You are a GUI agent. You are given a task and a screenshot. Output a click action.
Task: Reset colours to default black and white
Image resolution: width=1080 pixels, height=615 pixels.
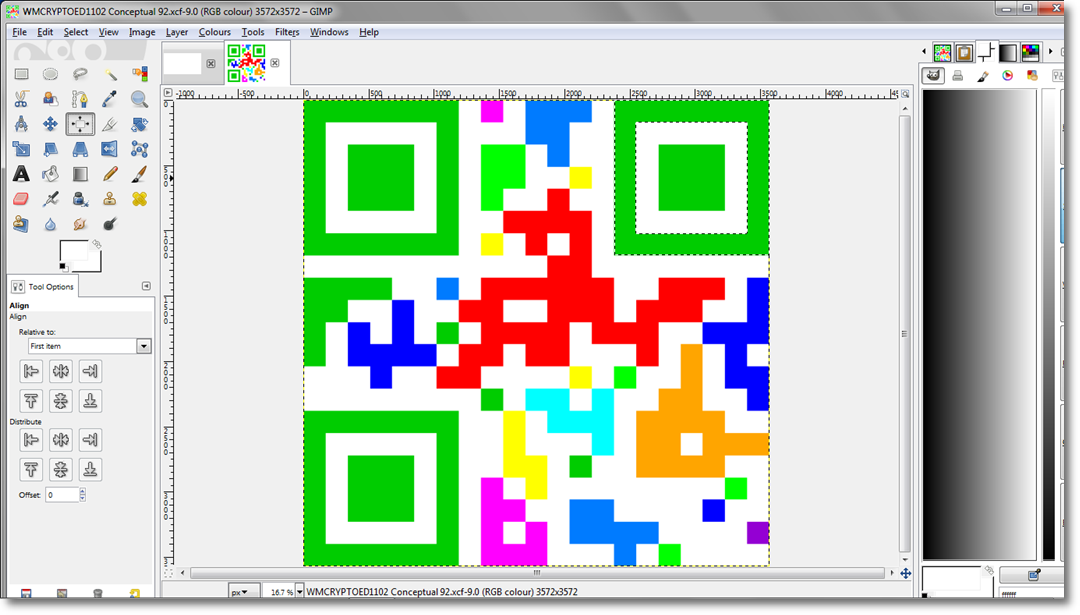(x=63, y=267)
